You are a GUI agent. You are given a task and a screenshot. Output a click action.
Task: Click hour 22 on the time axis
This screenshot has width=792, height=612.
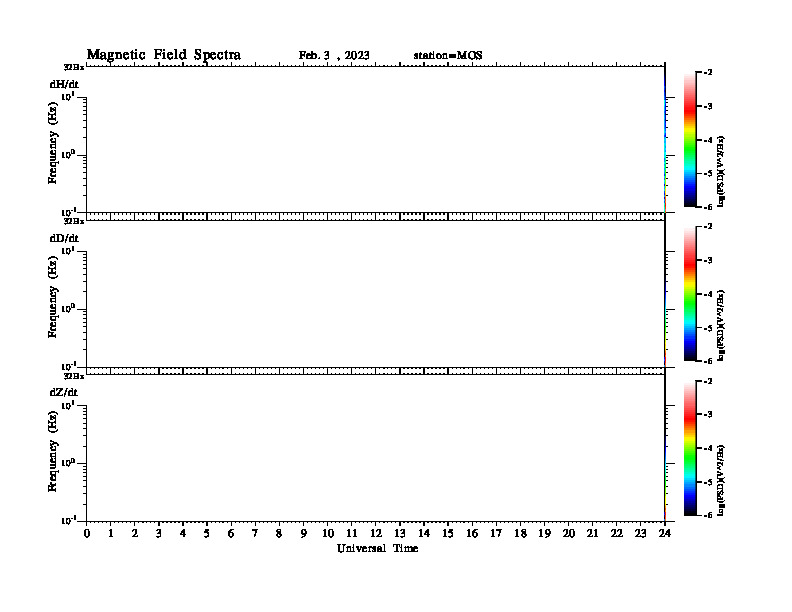coord(617,534)
